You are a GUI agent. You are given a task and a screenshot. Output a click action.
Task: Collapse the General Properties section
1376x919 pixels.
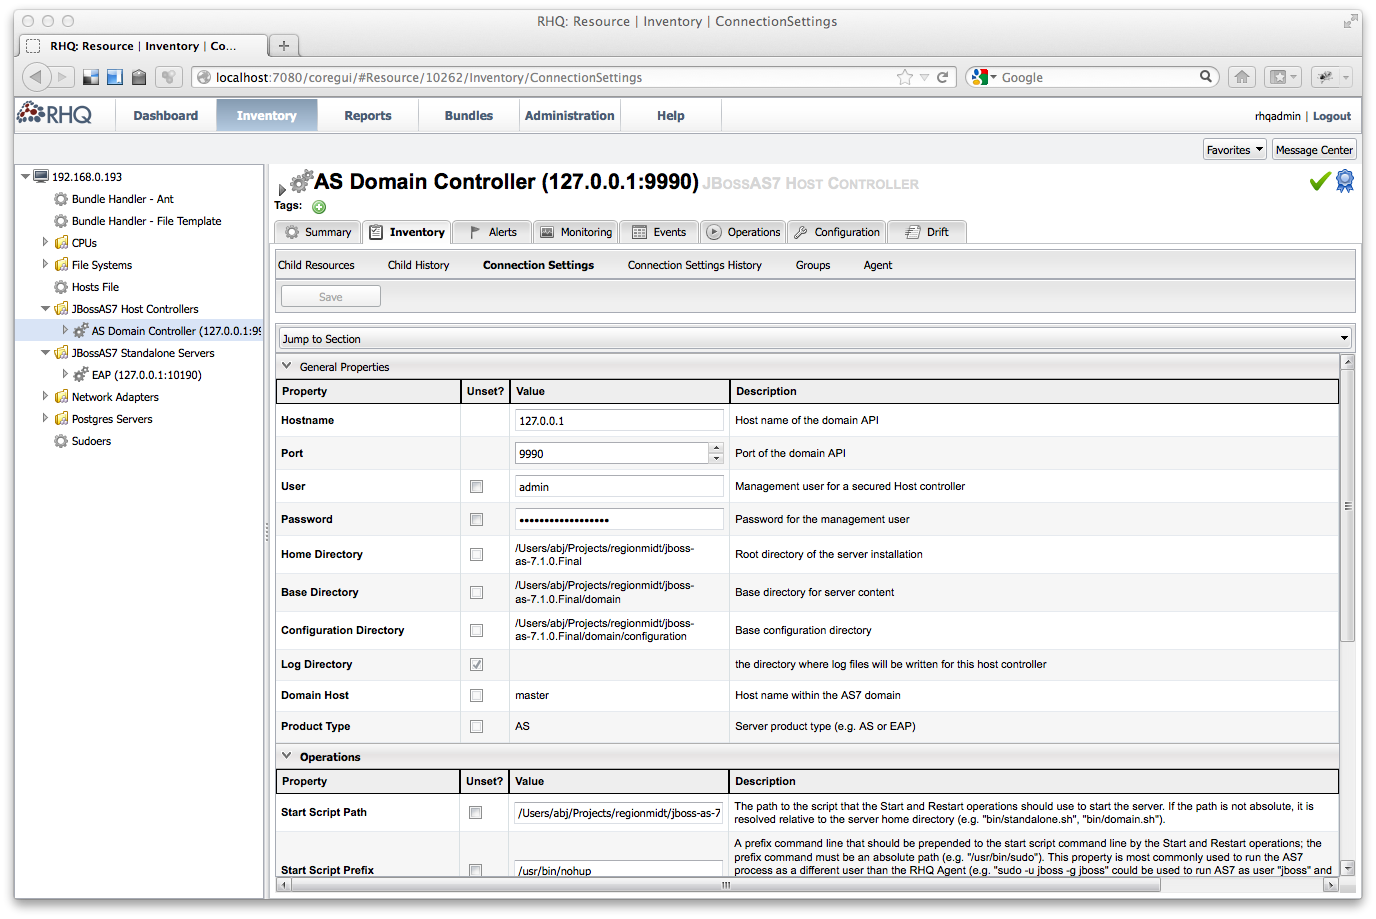(287, 366)
